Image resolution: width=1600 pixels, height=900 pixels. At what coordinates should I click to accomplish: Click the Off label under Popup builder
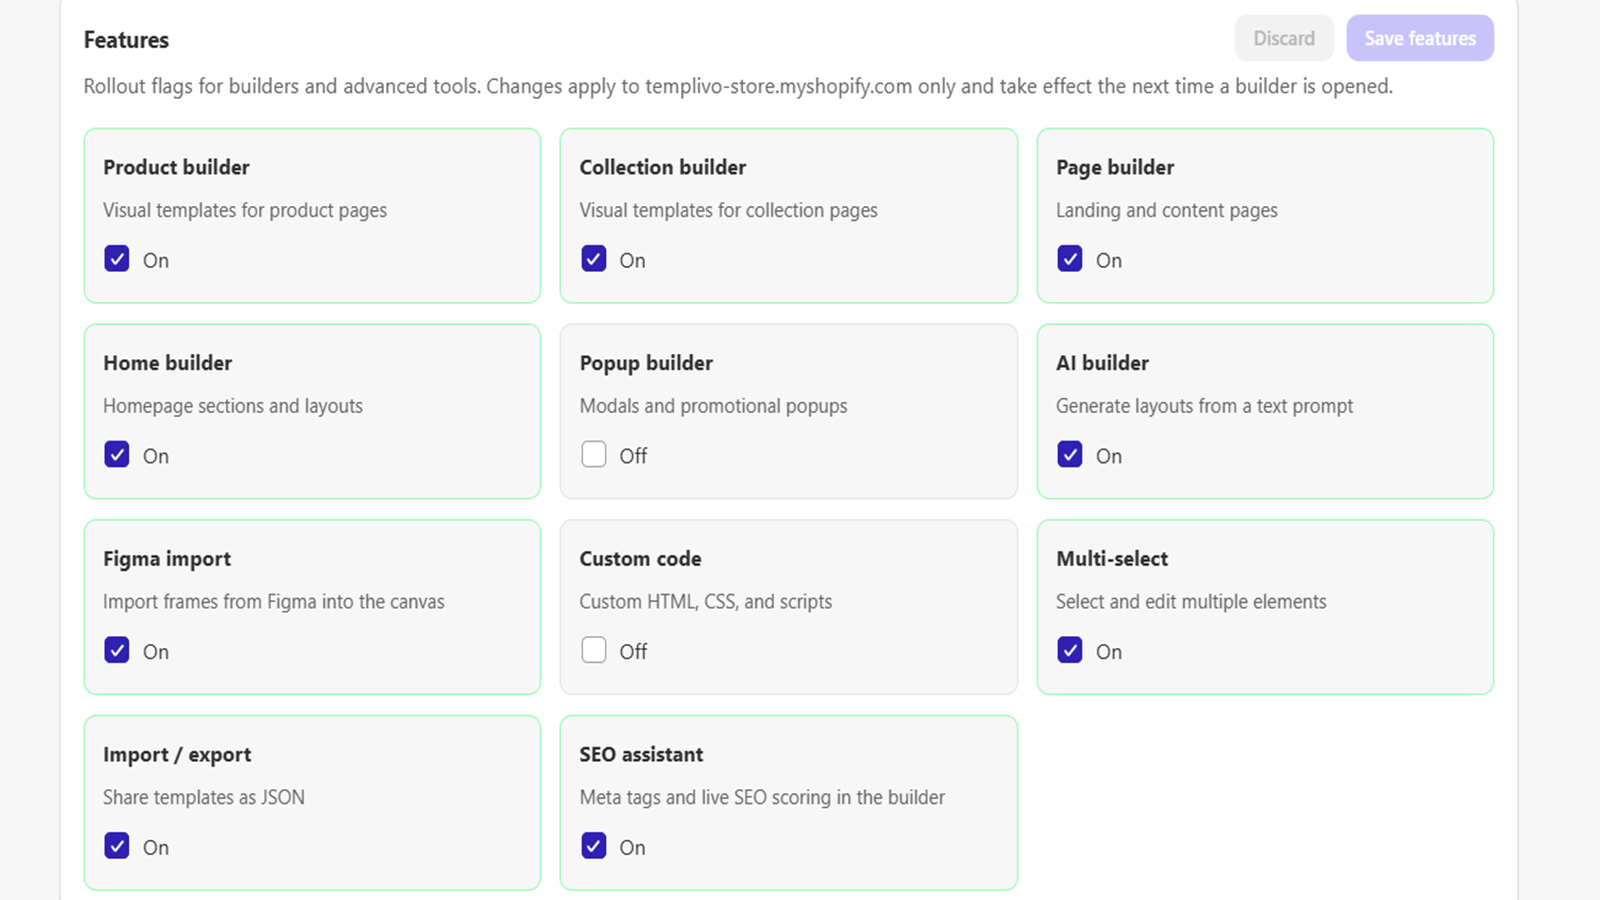633,456
